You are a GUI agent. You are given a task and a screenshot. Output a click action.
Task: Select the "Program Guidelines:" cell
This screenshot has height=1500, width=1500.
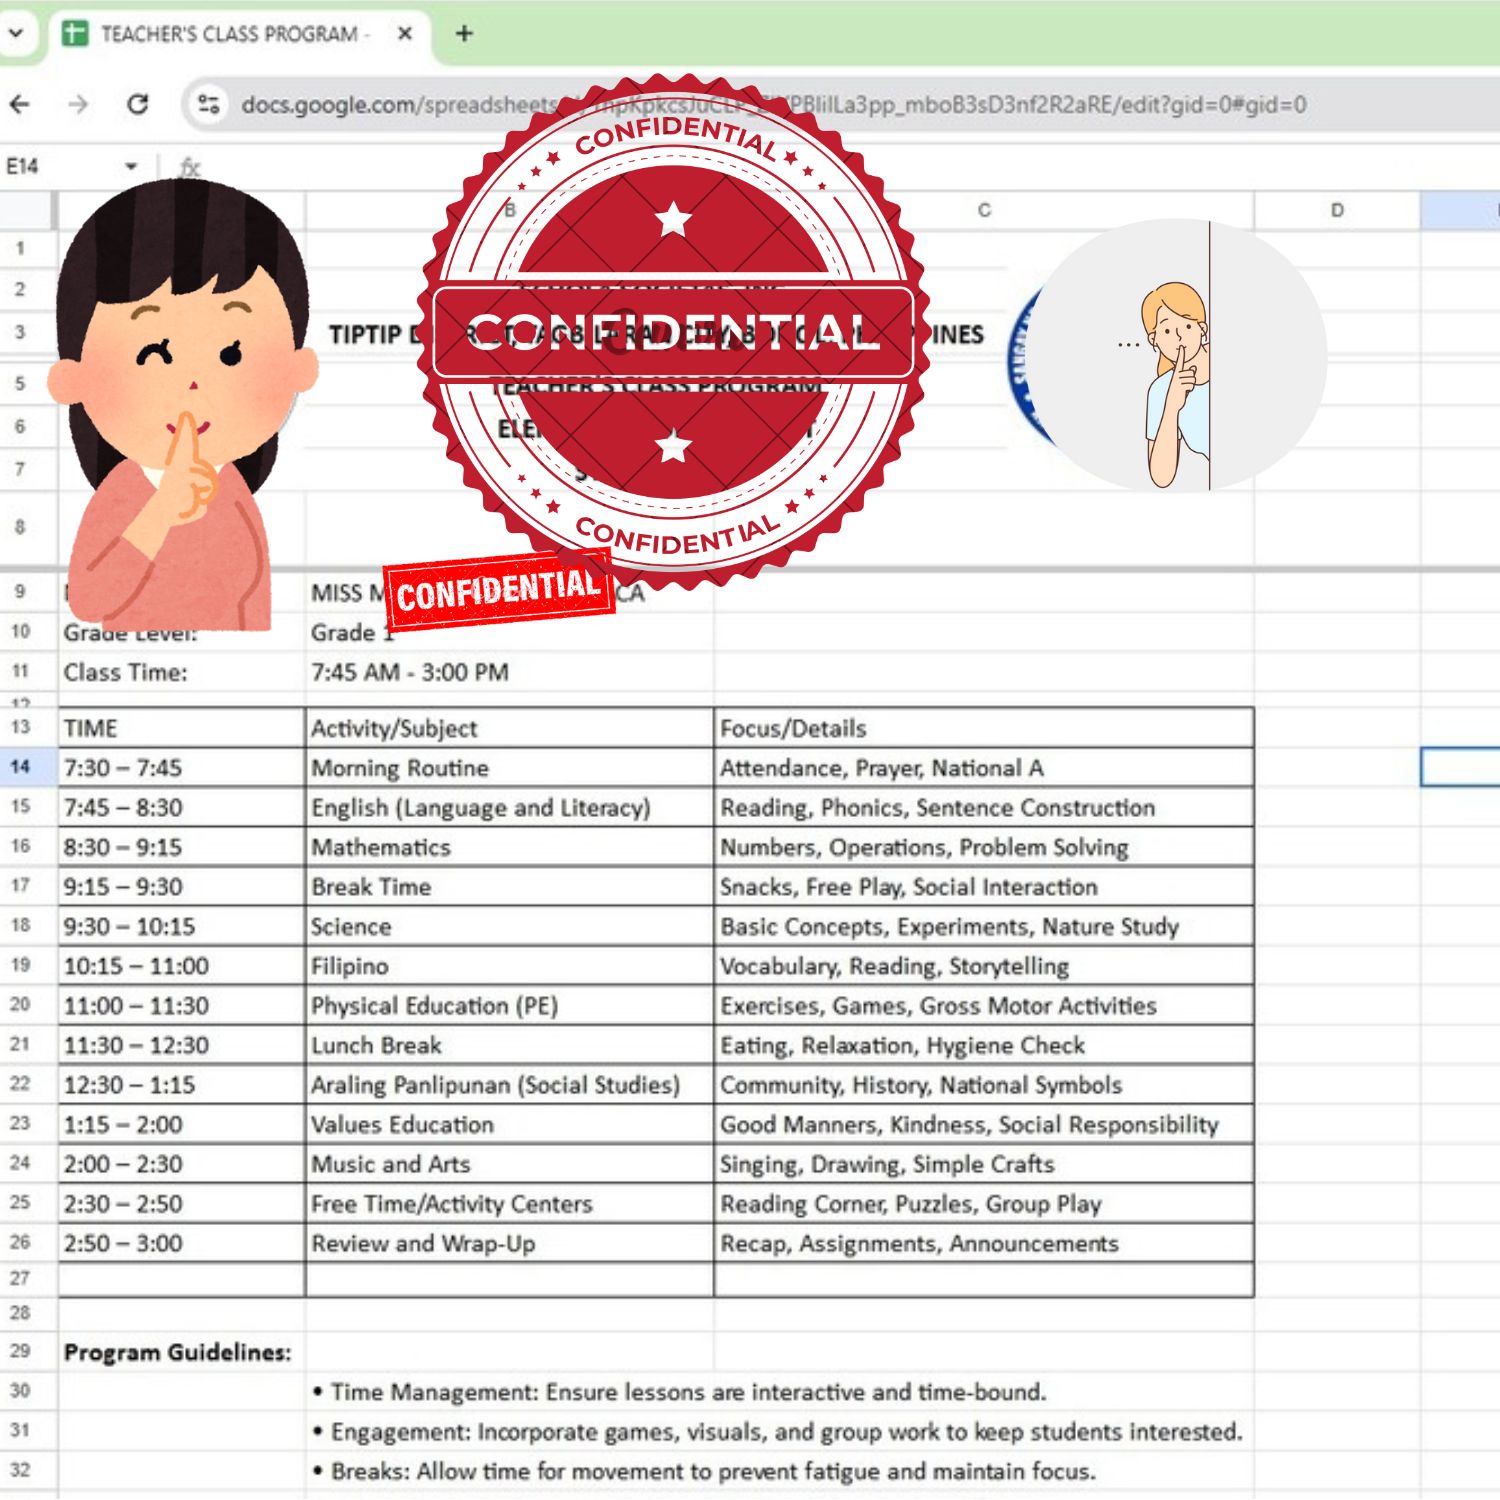click(181, 1352)
